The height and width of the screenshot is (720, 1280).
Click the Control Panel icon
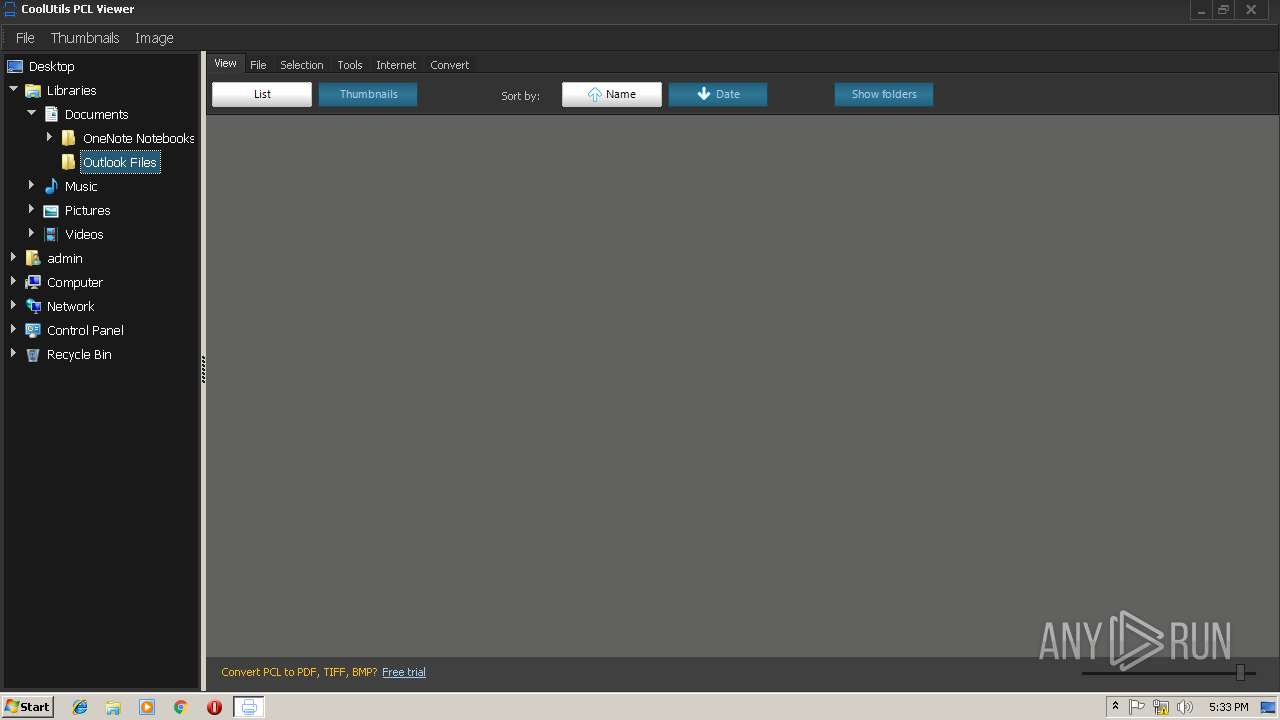(33, 330)
